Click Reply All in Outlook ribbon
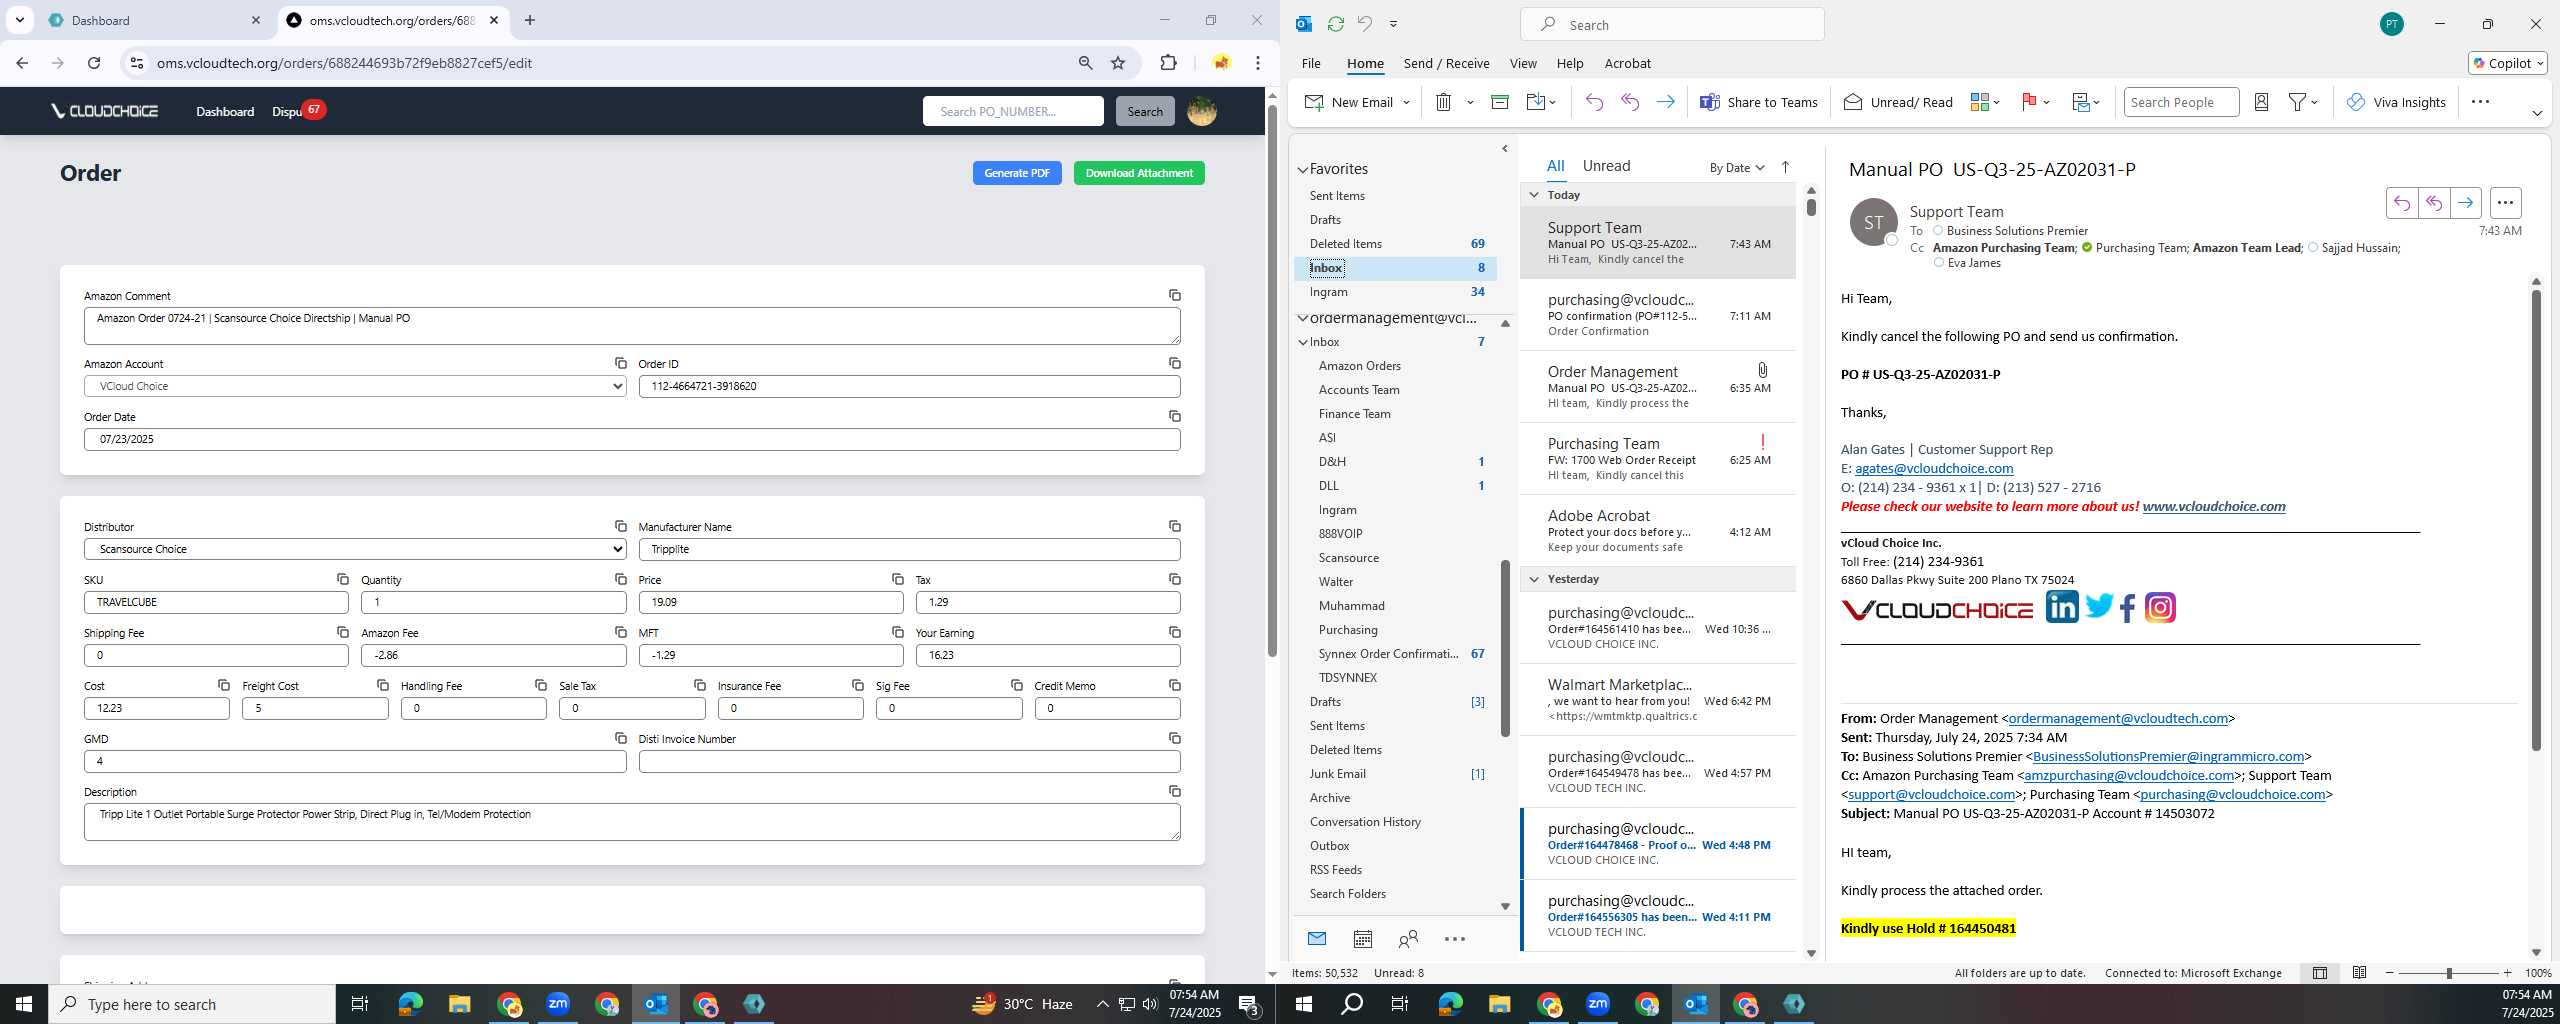Screen dimensions: 2560x1024 [1630, 102]
